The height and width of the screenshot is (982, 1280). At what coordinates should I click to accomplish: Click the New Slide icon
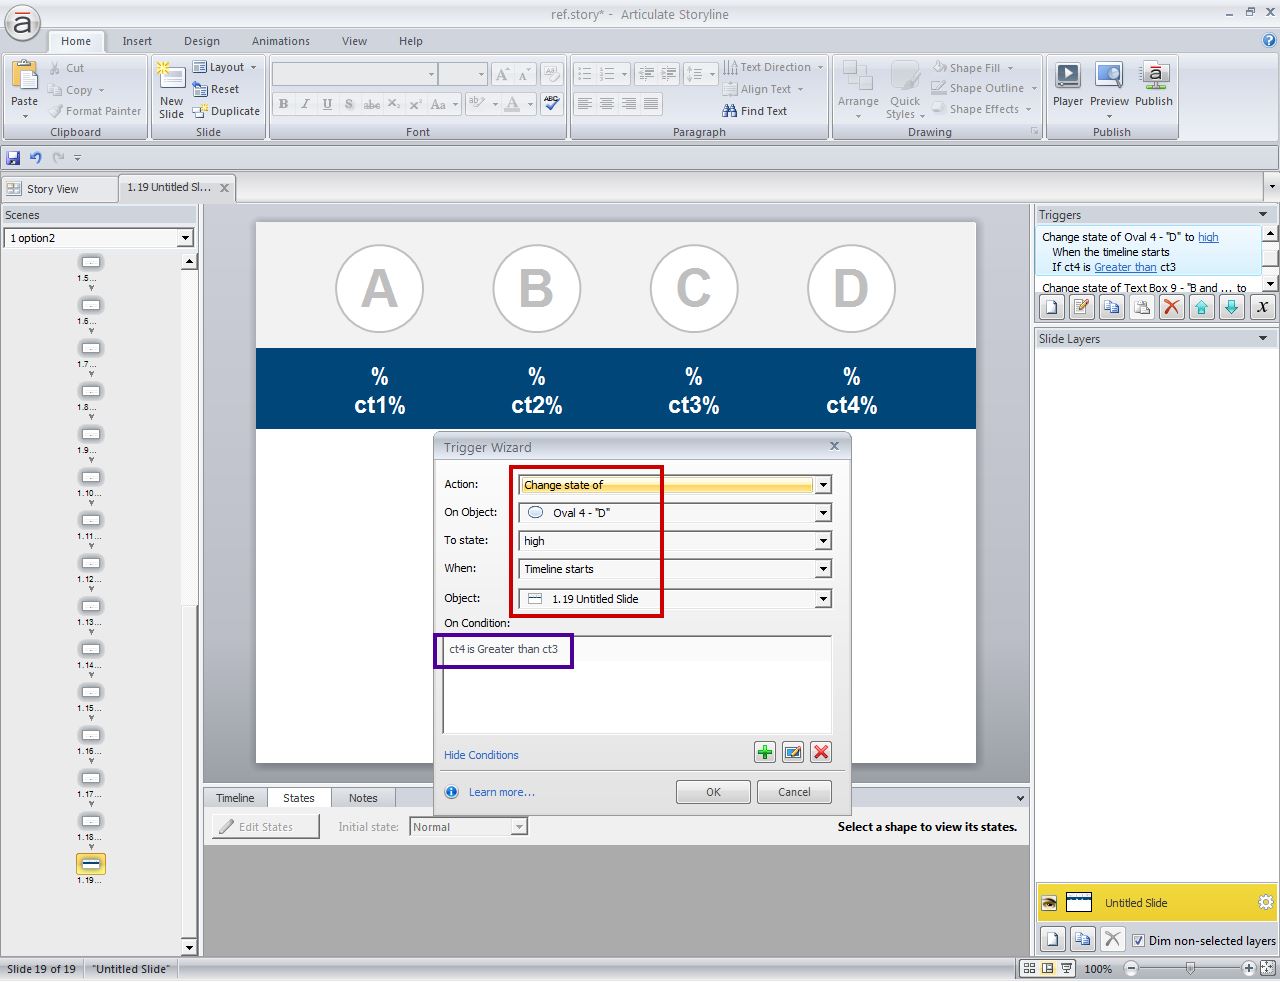tap(171, 90)
